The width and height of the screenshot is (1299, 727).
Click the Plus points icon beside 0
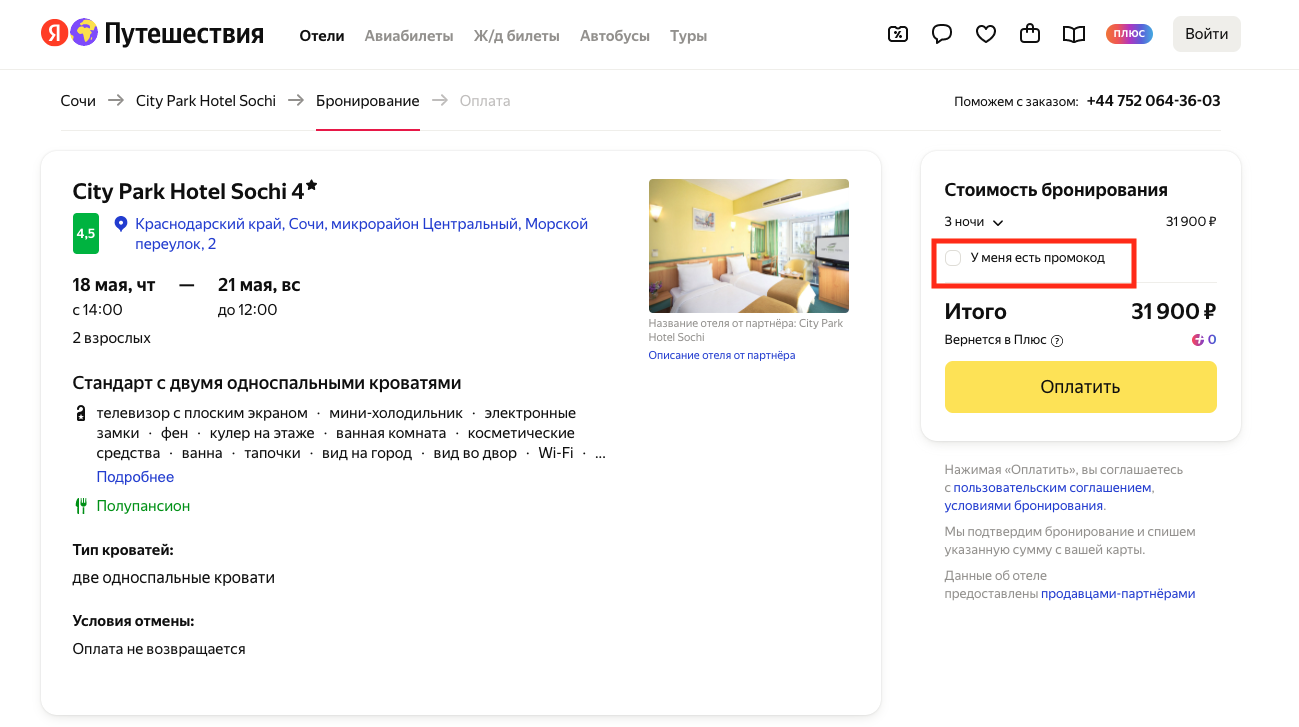point(1198,340)
